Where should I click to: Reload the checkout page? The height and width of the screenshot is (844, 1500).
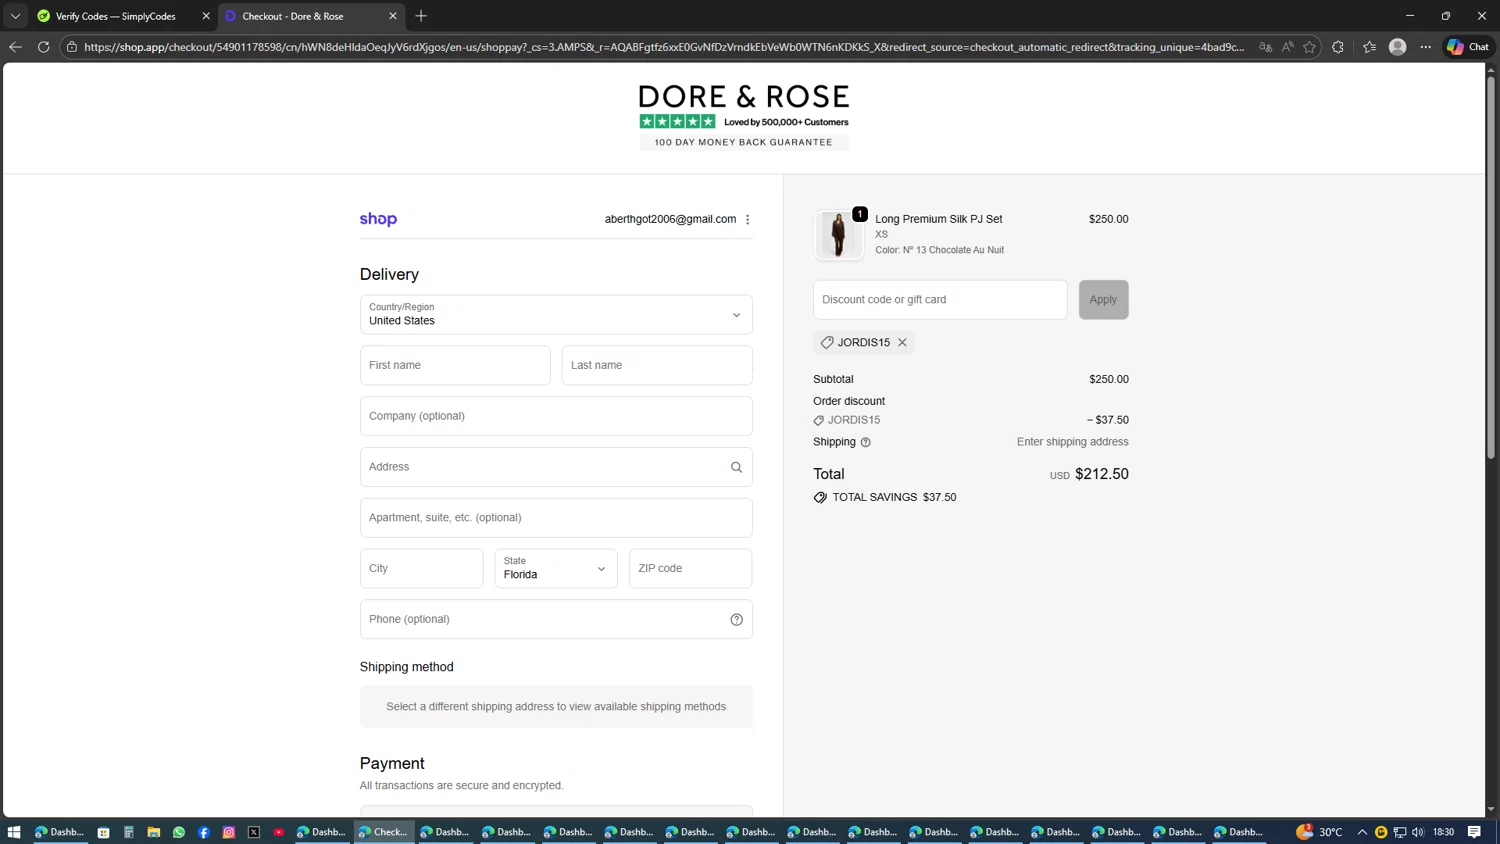[x=44, y=47]
